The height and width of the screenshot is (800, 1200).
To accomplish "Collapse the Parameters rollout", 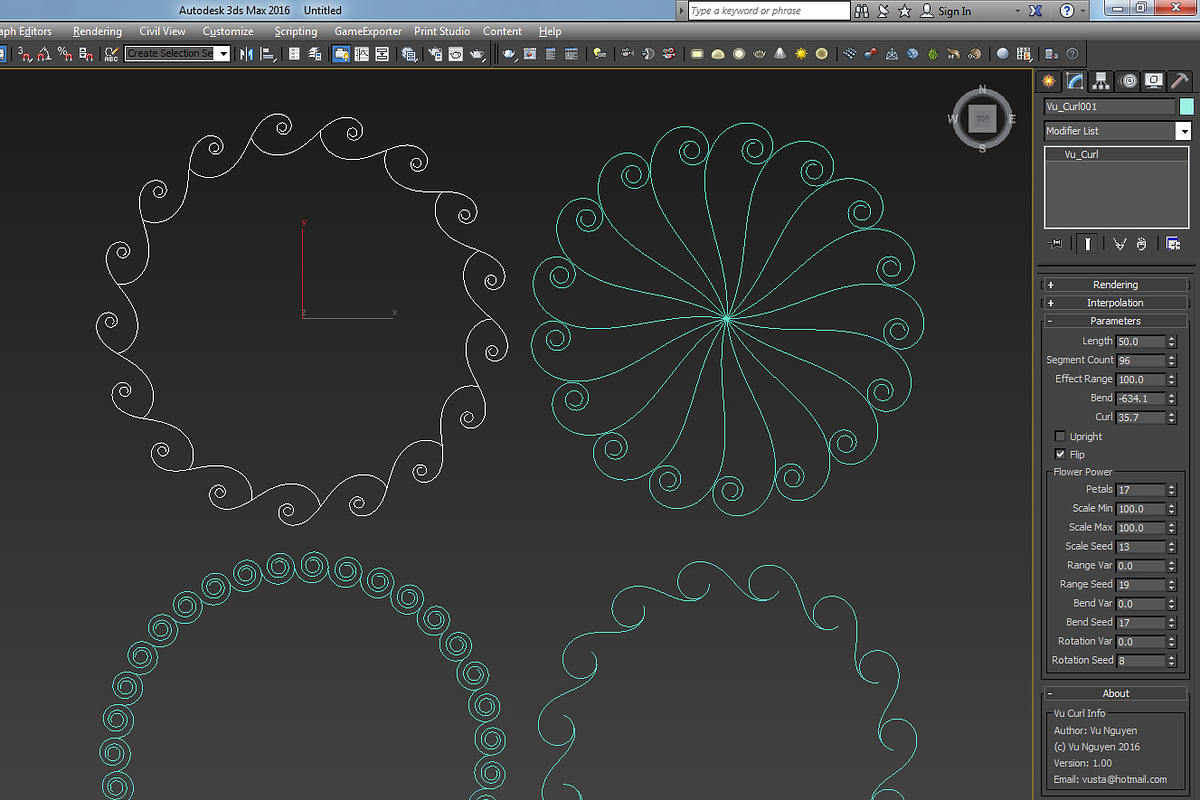I will pos(1115,321).
